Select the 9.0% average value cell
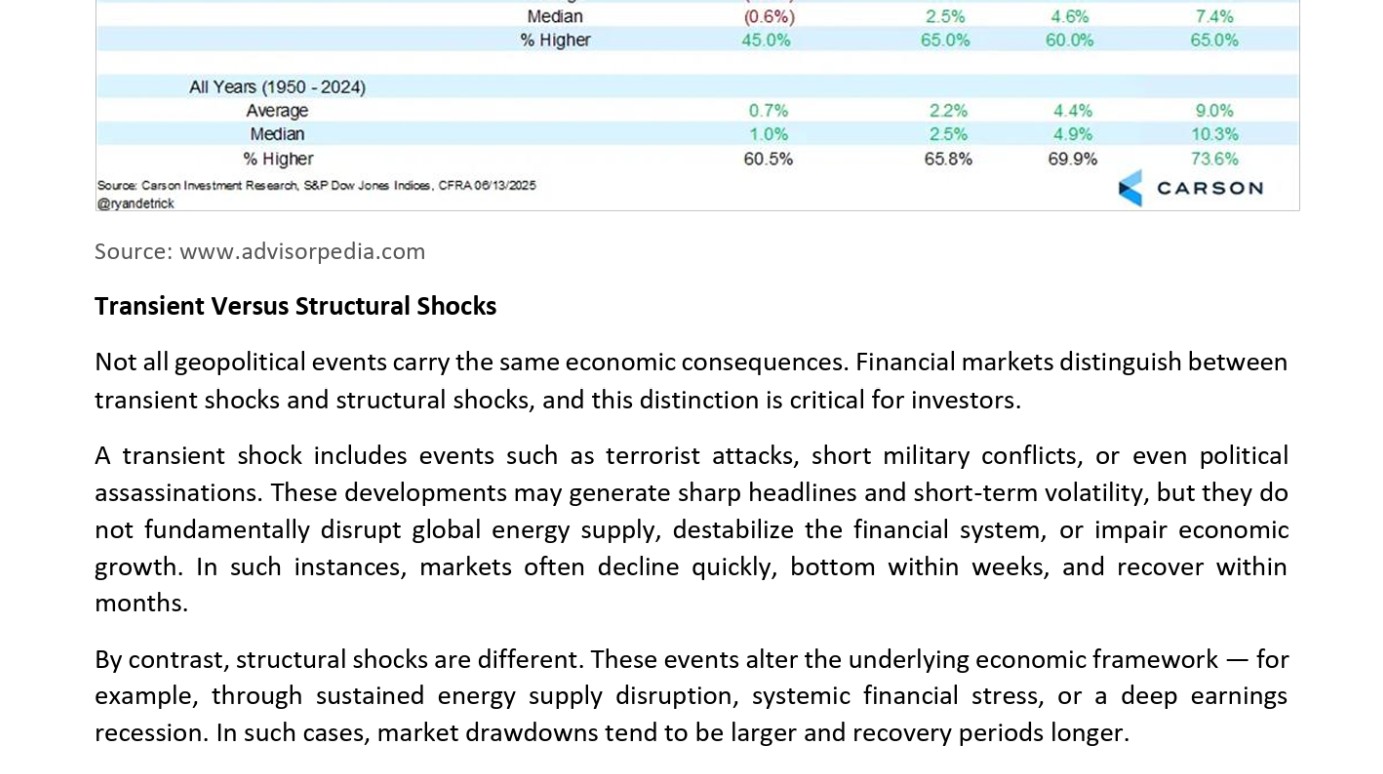Viewport: 1383px width, 774px height. (1214, 111)
